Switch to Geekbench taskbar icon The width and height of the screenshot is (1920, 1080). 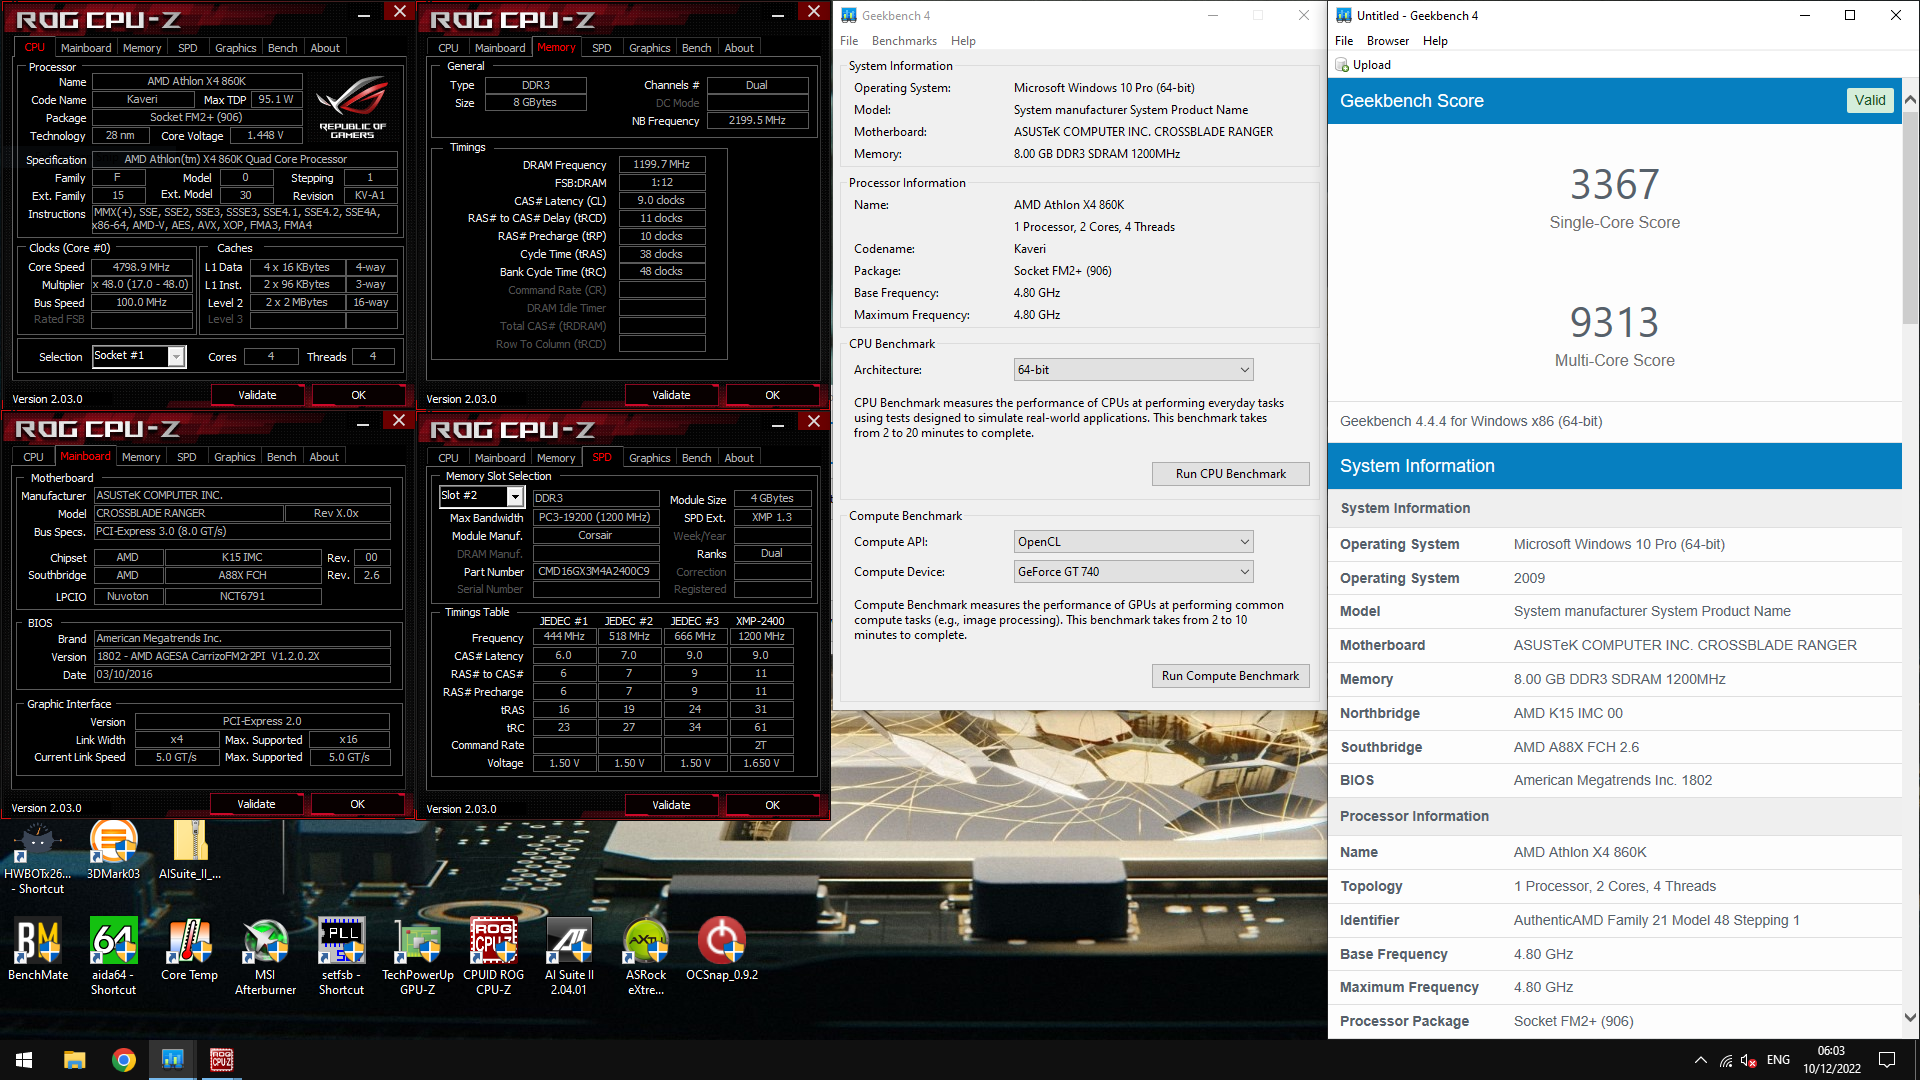click(x=173, y=1060)
